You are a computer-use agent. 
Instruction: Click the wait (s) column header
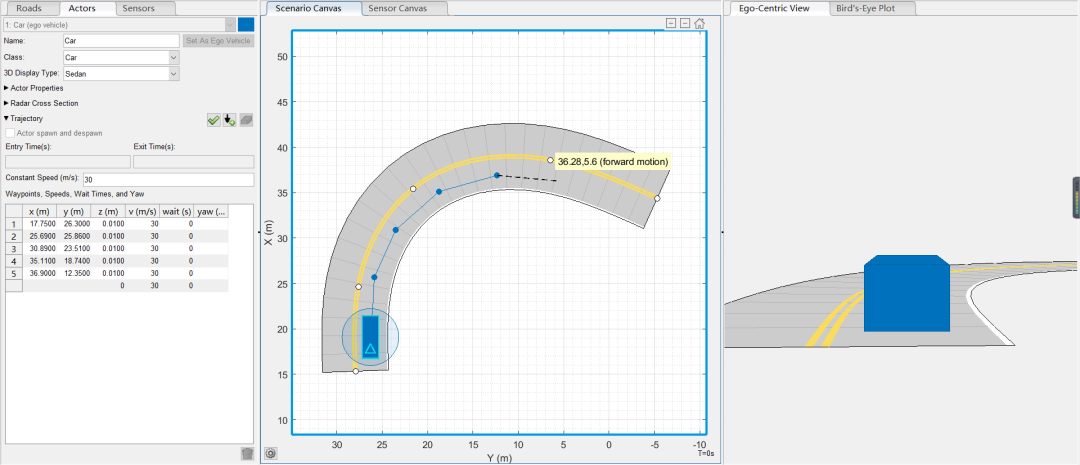[x=177, y=211]
